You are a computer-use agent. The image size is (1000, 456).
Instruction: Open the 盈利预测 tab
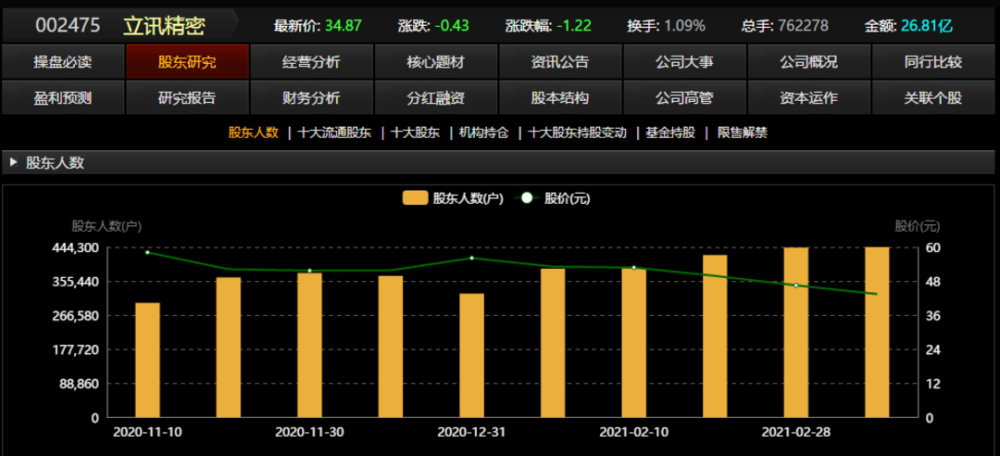tap(62, 98)
